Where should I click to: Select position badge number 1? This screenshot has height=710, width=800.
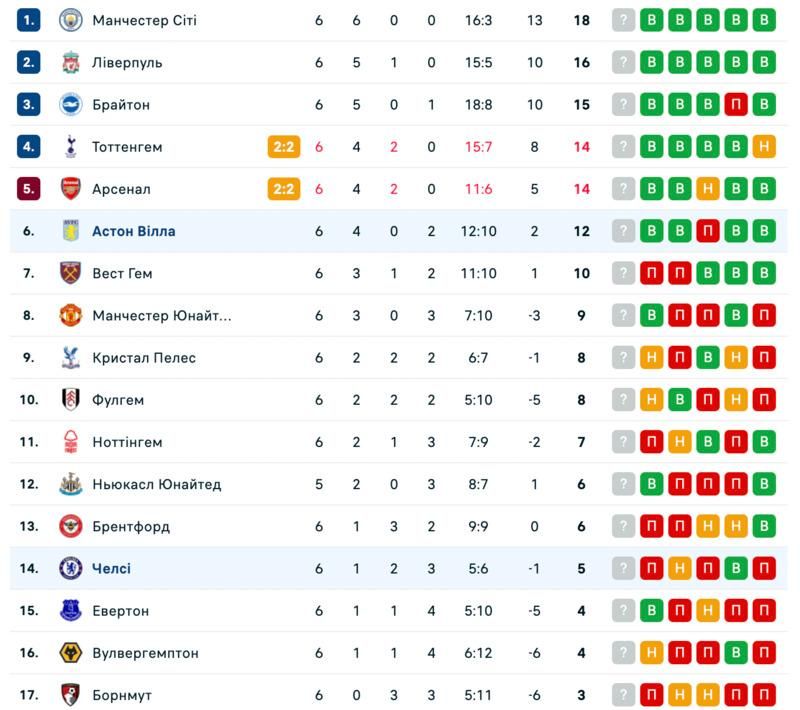click(29, 20)
